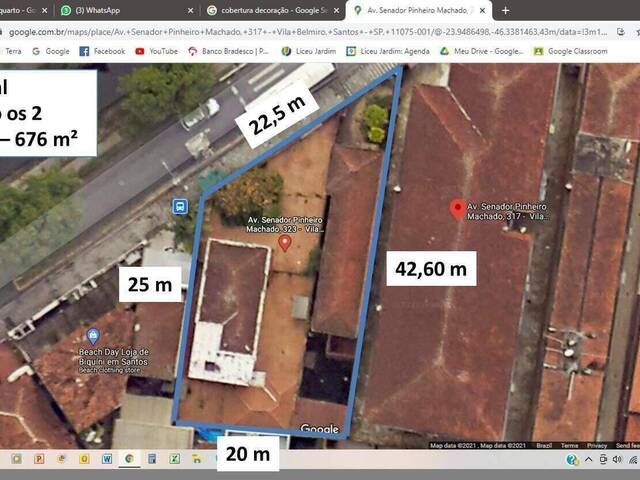The height and width of the screenshot is (480, 640).
Task: Launch Word from the taskbar
Action: tap(107, 459)
